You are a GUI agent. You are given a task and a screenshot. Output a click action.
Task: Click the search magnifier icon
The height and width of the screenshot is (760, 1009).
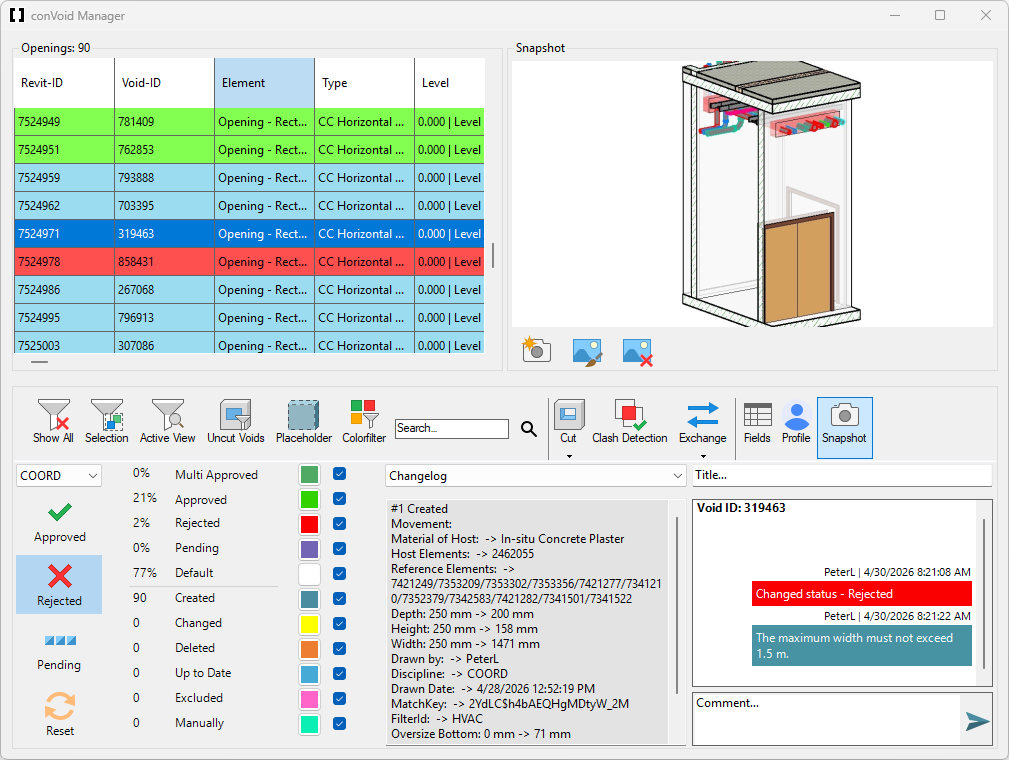(x=529, y=429)
